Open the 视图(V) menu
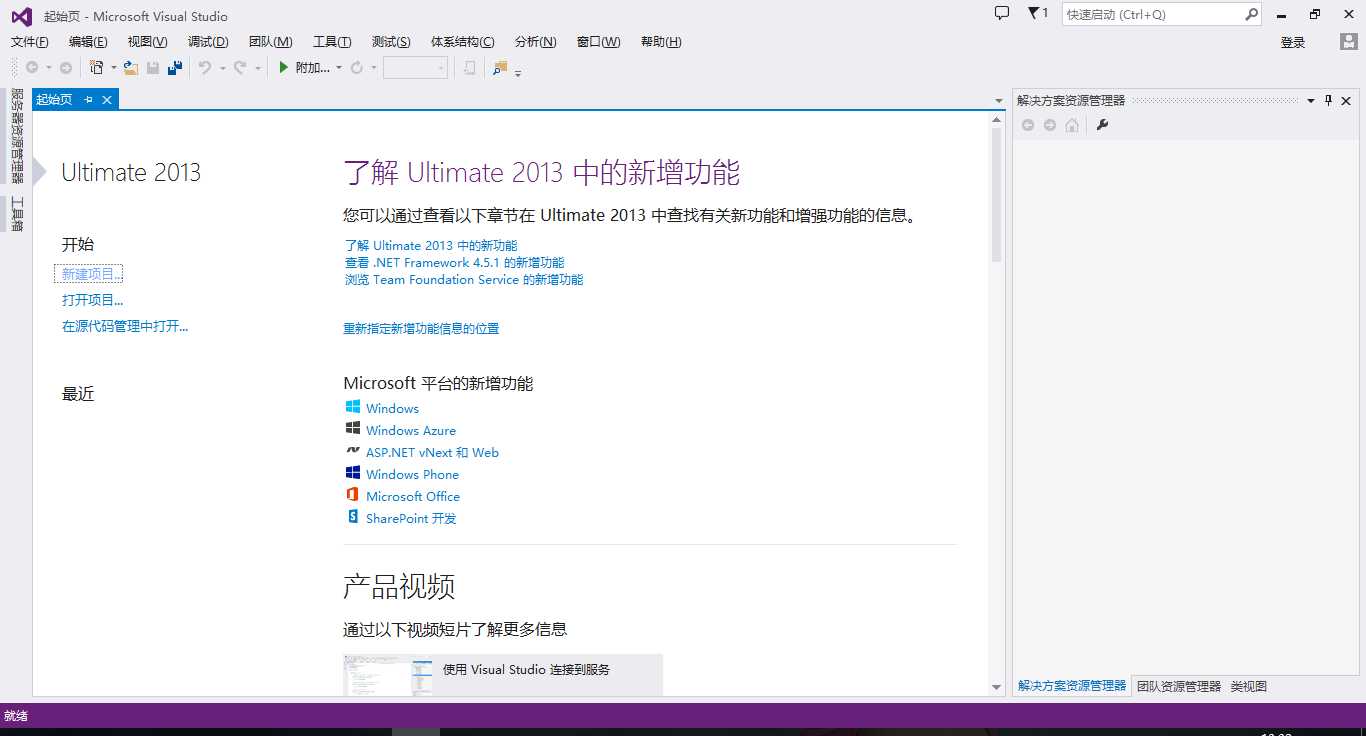The width and height of the screenshot is (1366, 736). pos(147,41)
